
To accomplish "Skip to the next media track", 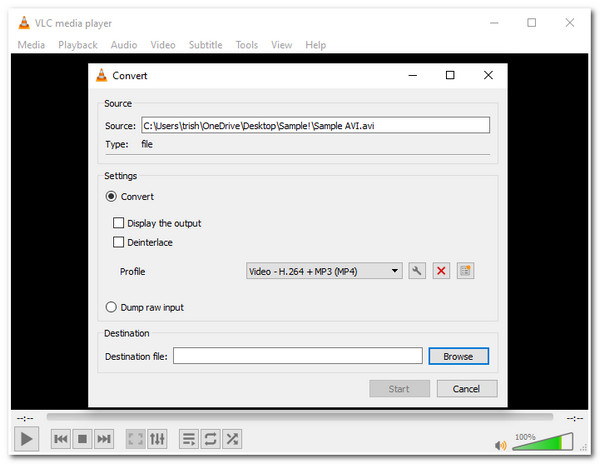I will [103, 439].
